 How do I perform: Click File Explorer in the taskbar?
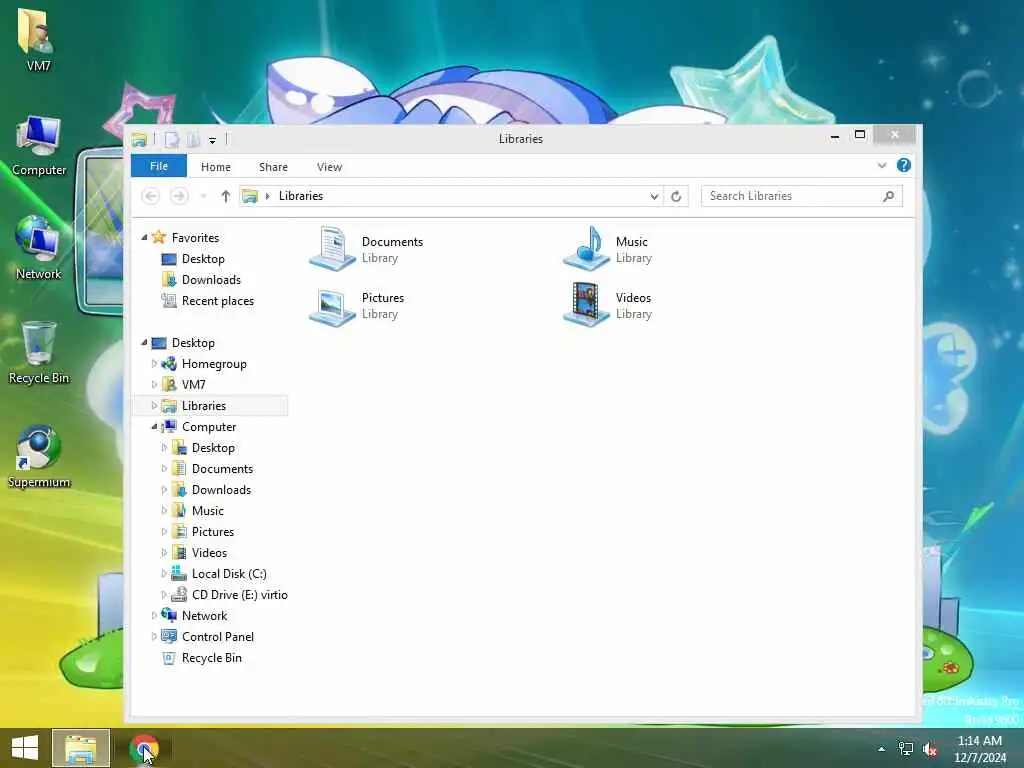coord(81,748)
